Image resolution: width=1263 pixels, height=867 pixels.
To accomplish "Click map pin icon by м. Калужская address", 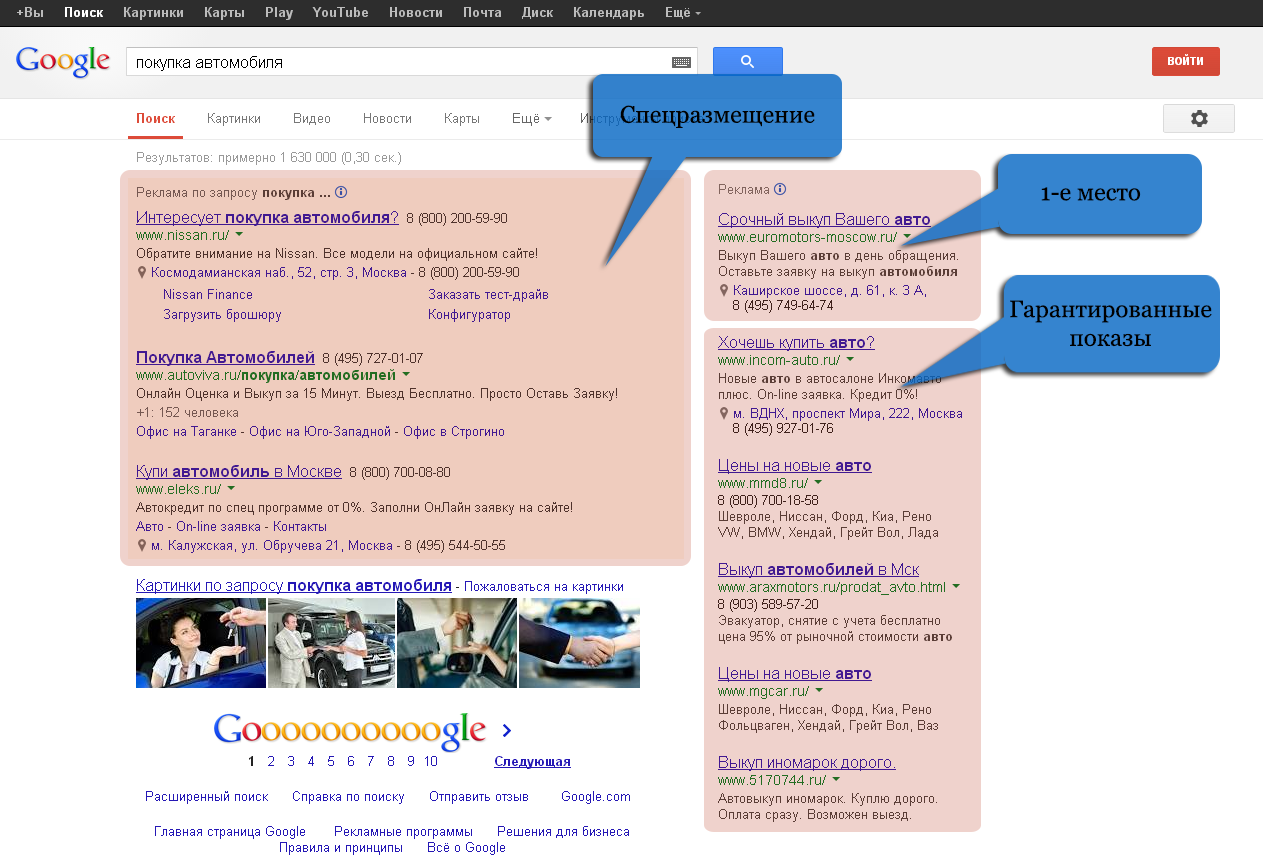I will 142,546.
